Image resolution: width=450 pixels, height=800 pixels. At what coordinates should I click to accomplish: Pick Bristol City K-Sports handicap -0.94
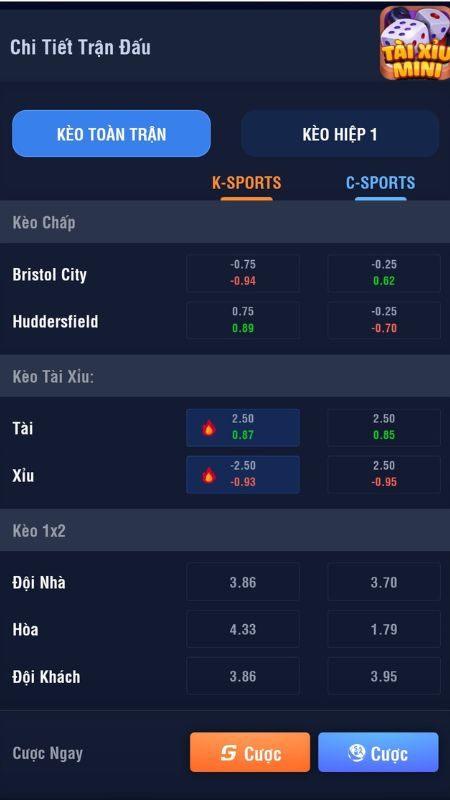click(243, 273)
